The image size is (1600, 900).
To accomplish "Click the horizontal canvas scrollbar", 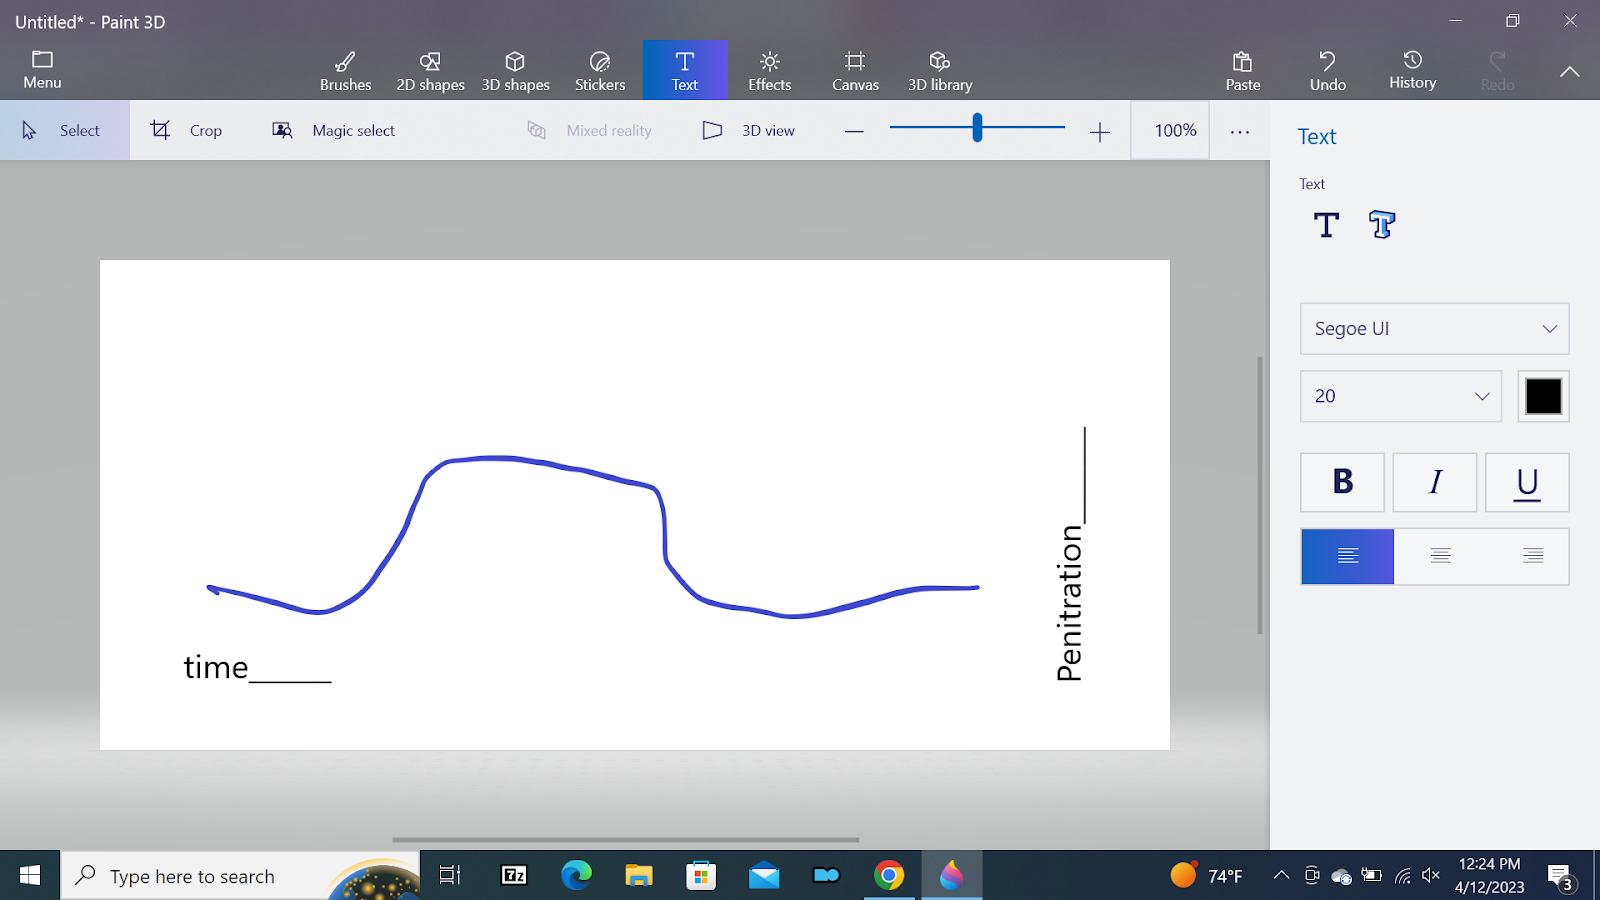I will click(625, 840).
